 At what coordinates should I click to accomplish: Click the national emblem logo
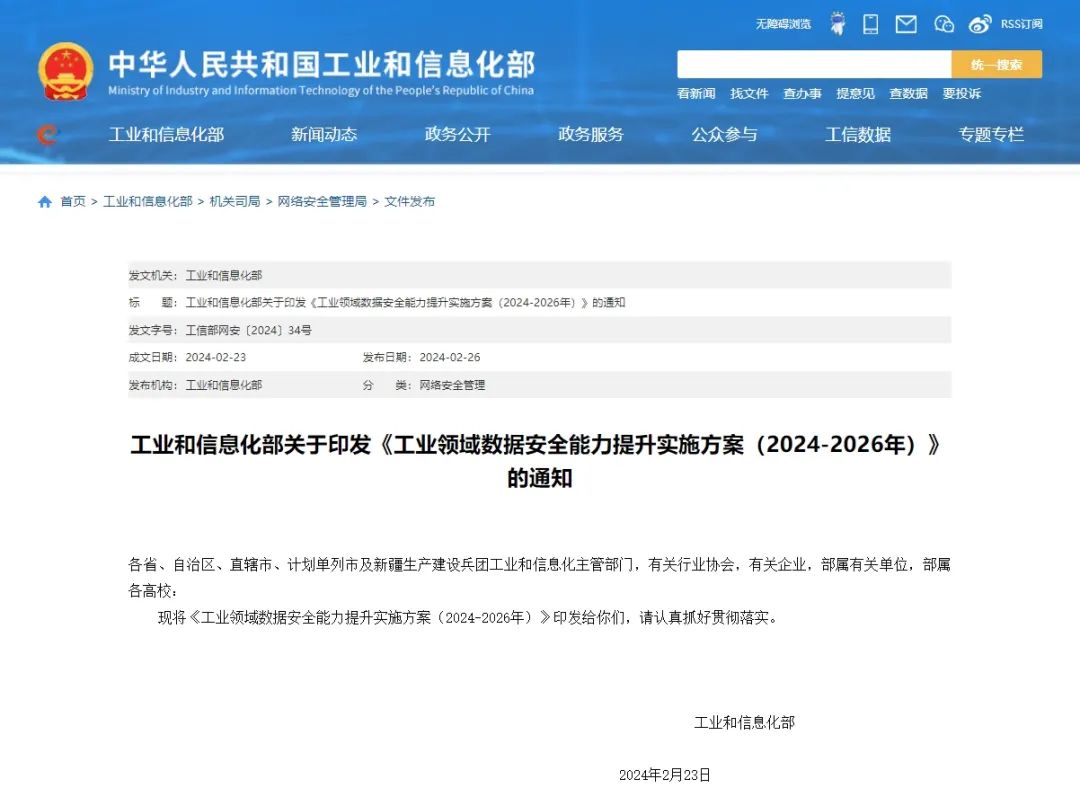(65, 71)
